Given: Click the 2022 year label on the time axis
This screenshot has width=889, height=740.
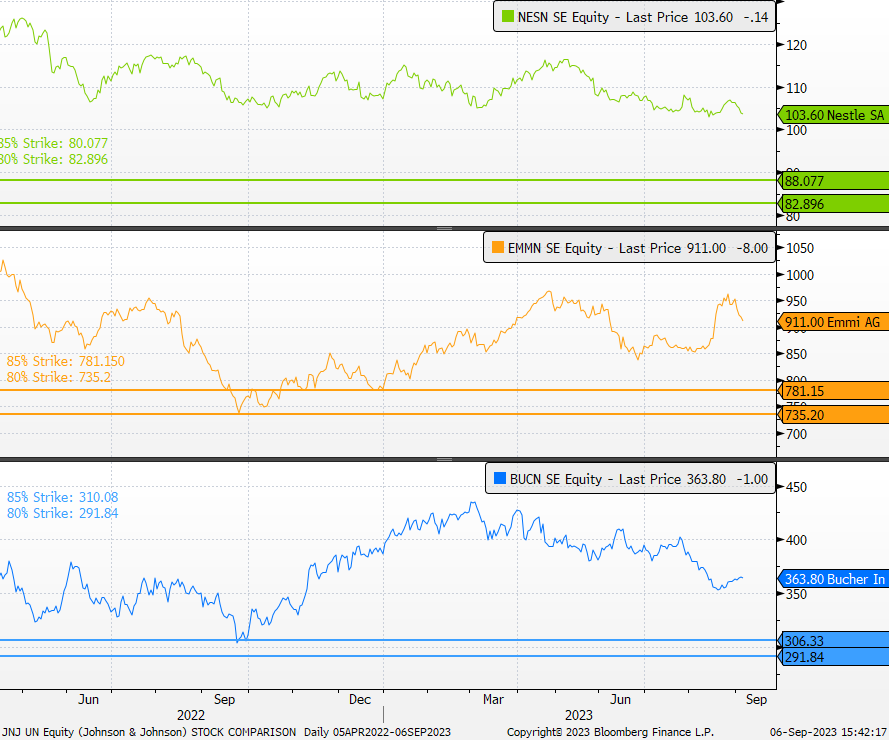Looking at the screenshot, I should coord(190,715).
